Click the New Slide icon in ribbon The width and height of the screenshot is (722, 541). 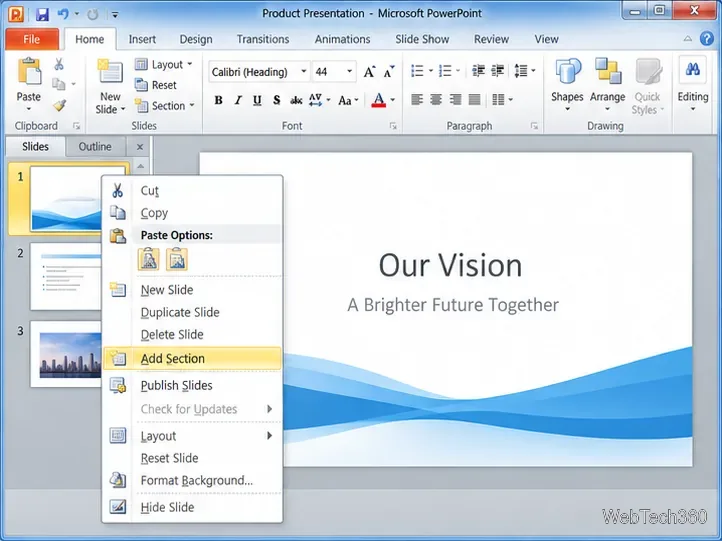point(110,71)
